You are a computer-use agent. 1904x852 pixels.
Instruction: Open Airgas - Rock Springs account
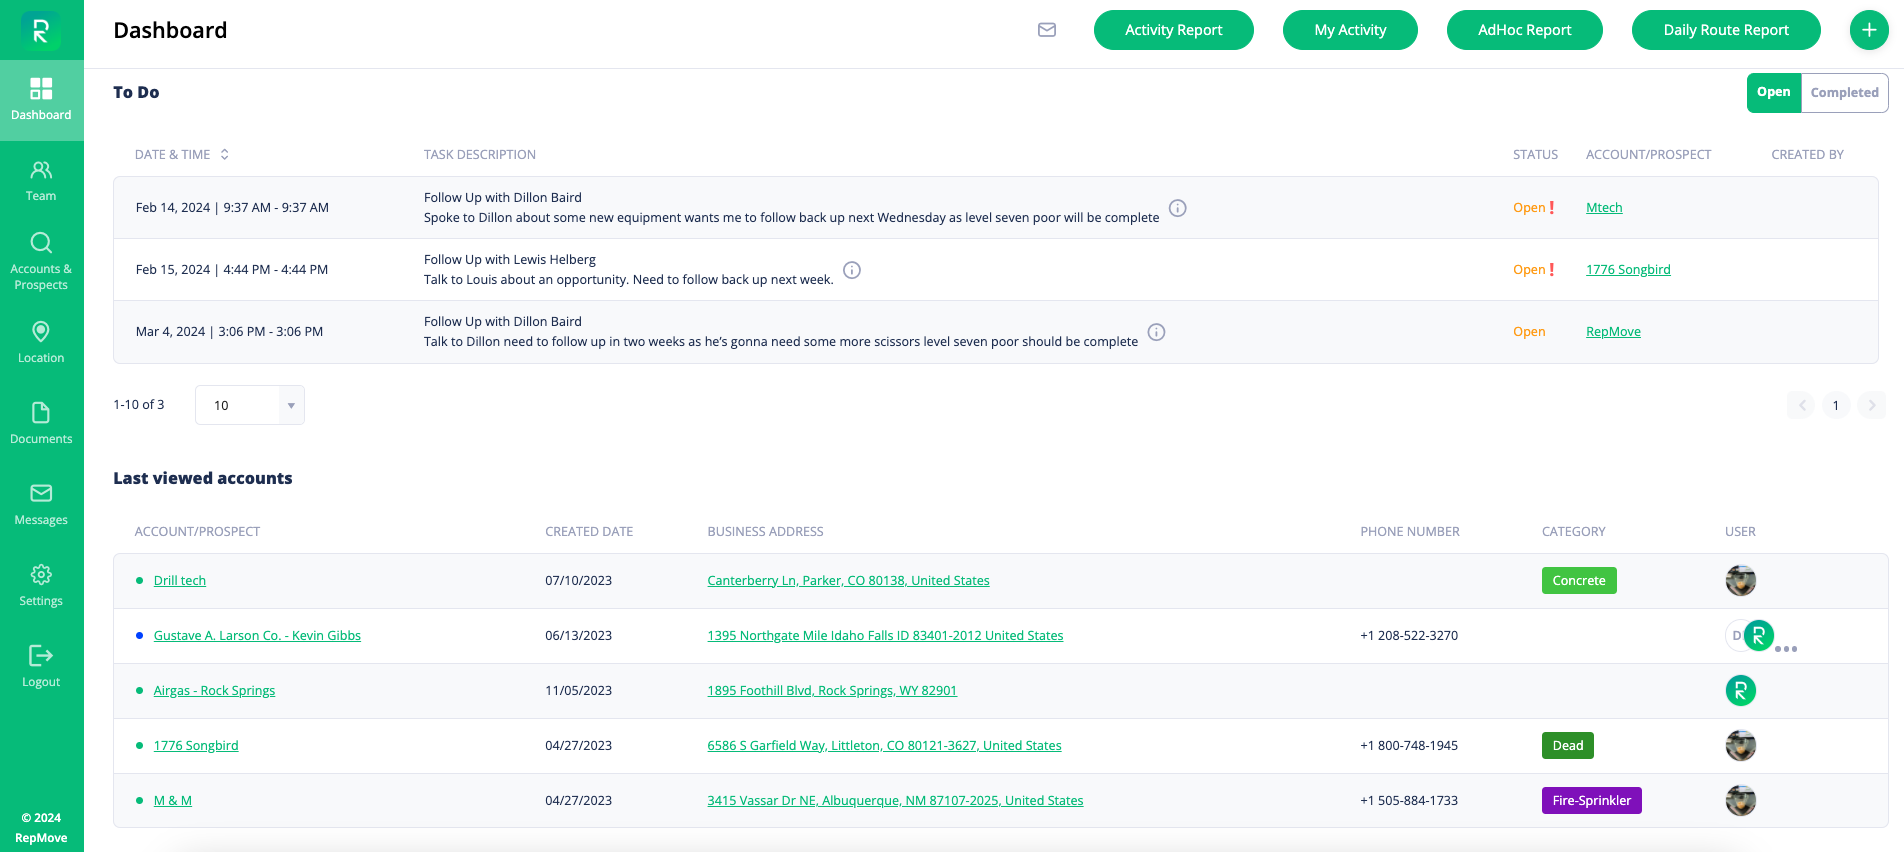click(x=214, y=691)
